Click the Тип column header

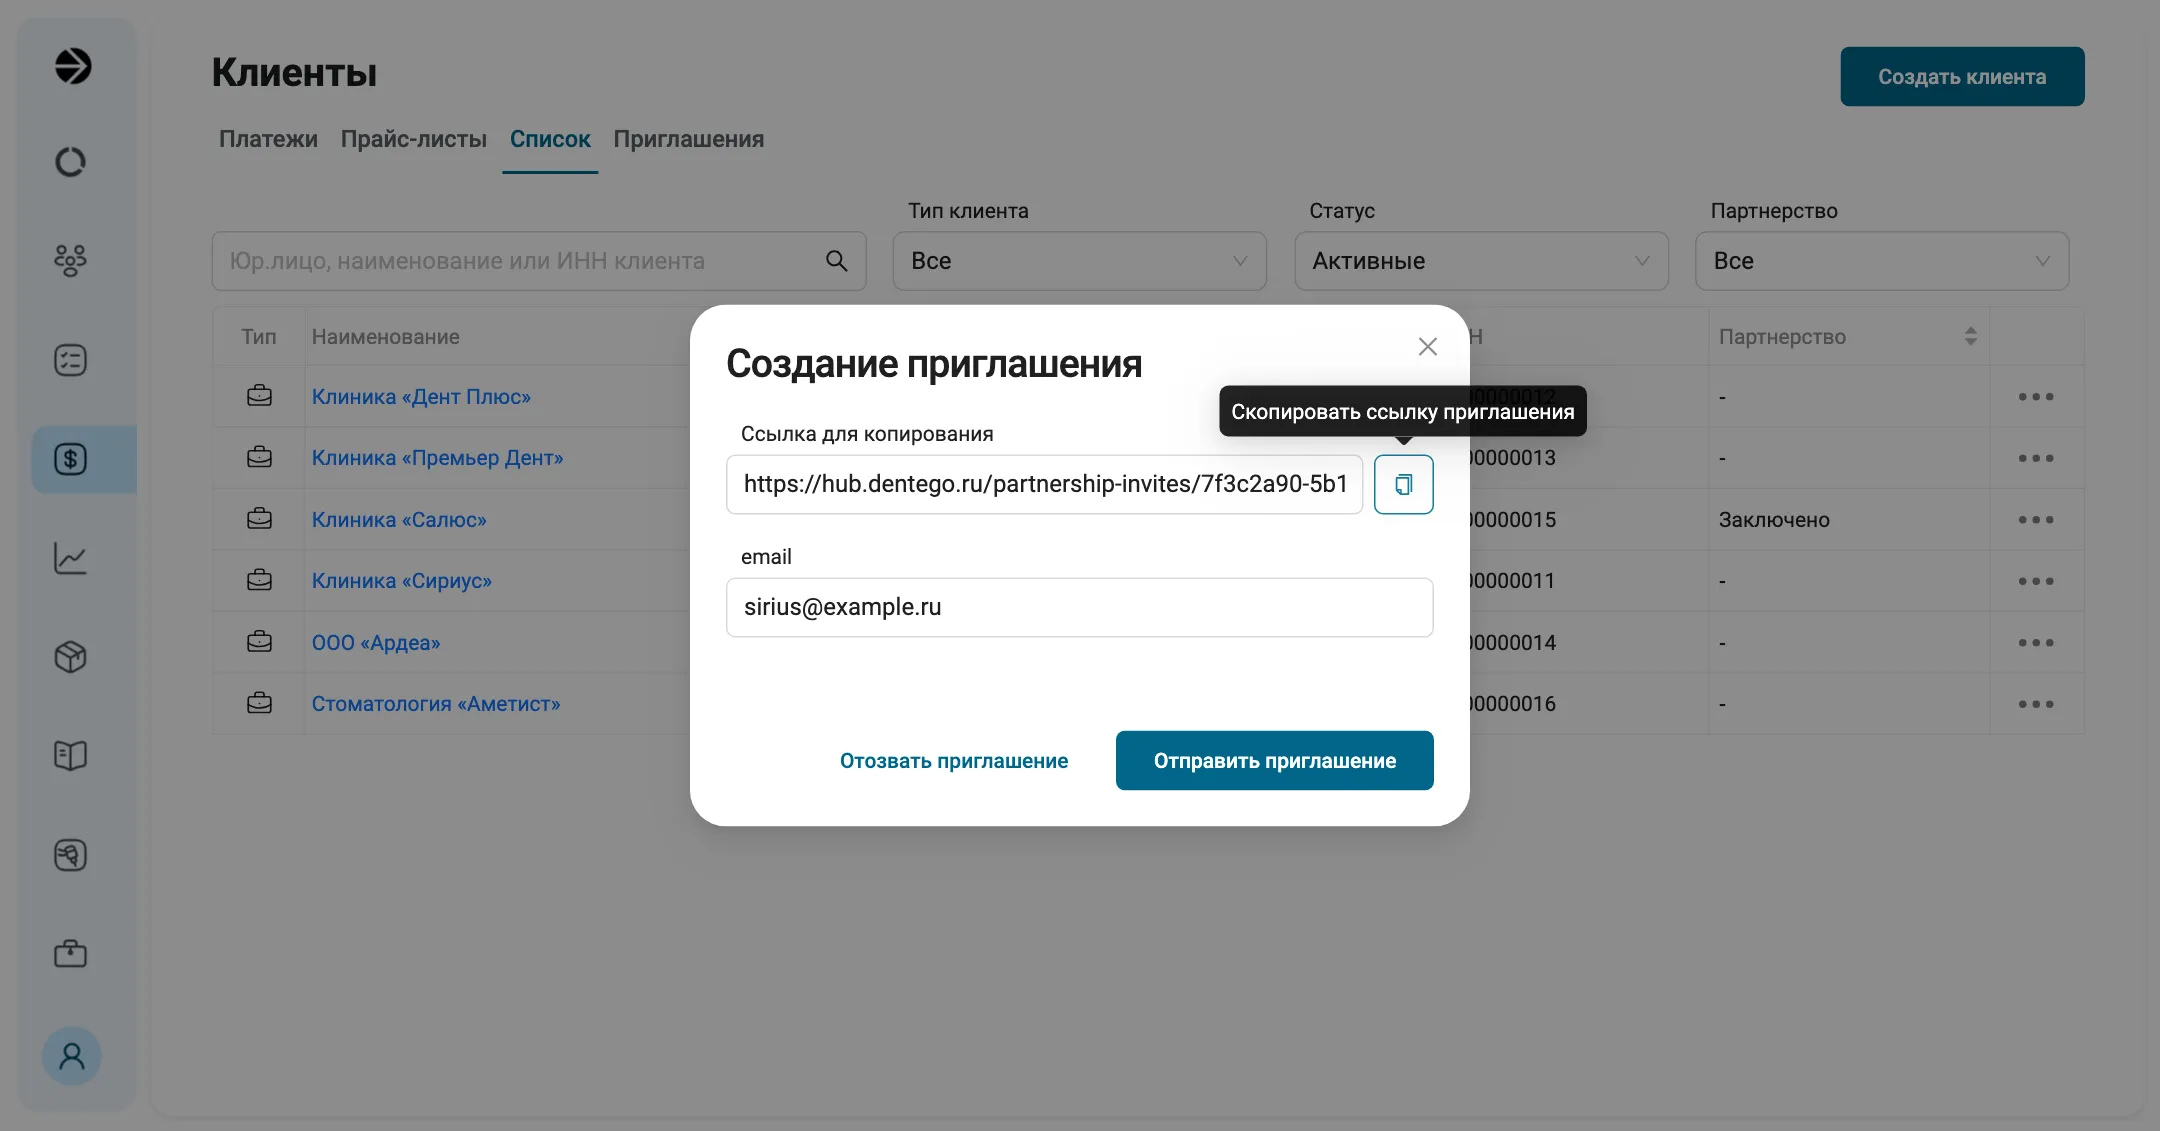(258, 337)
